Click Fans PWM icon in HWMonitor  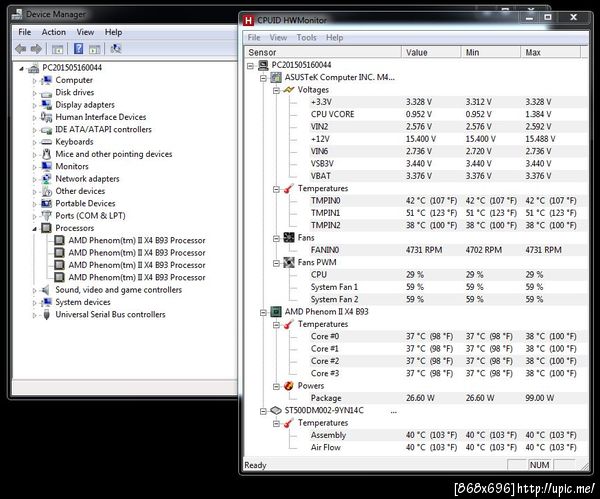point(289,263)
